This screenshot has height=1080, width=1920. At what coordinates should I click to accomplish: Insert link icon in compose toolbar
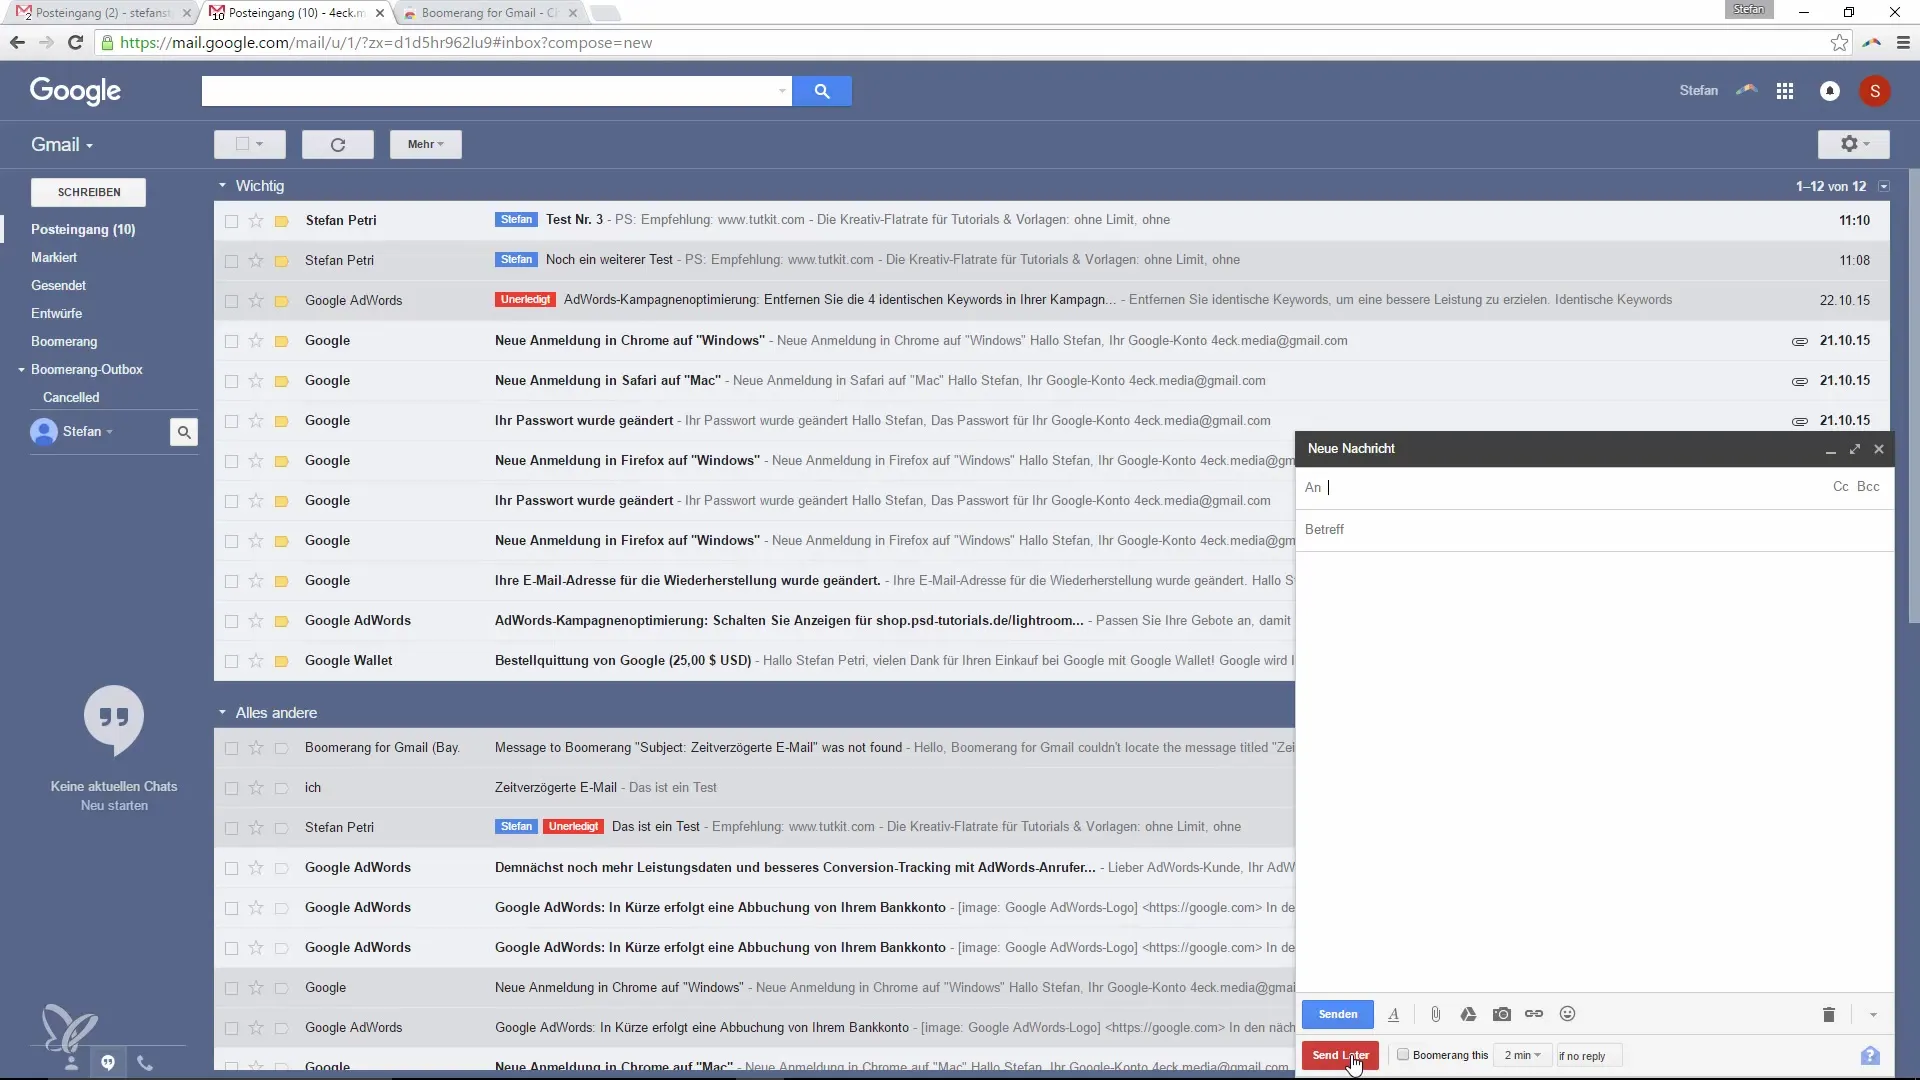point(1534,1014)
